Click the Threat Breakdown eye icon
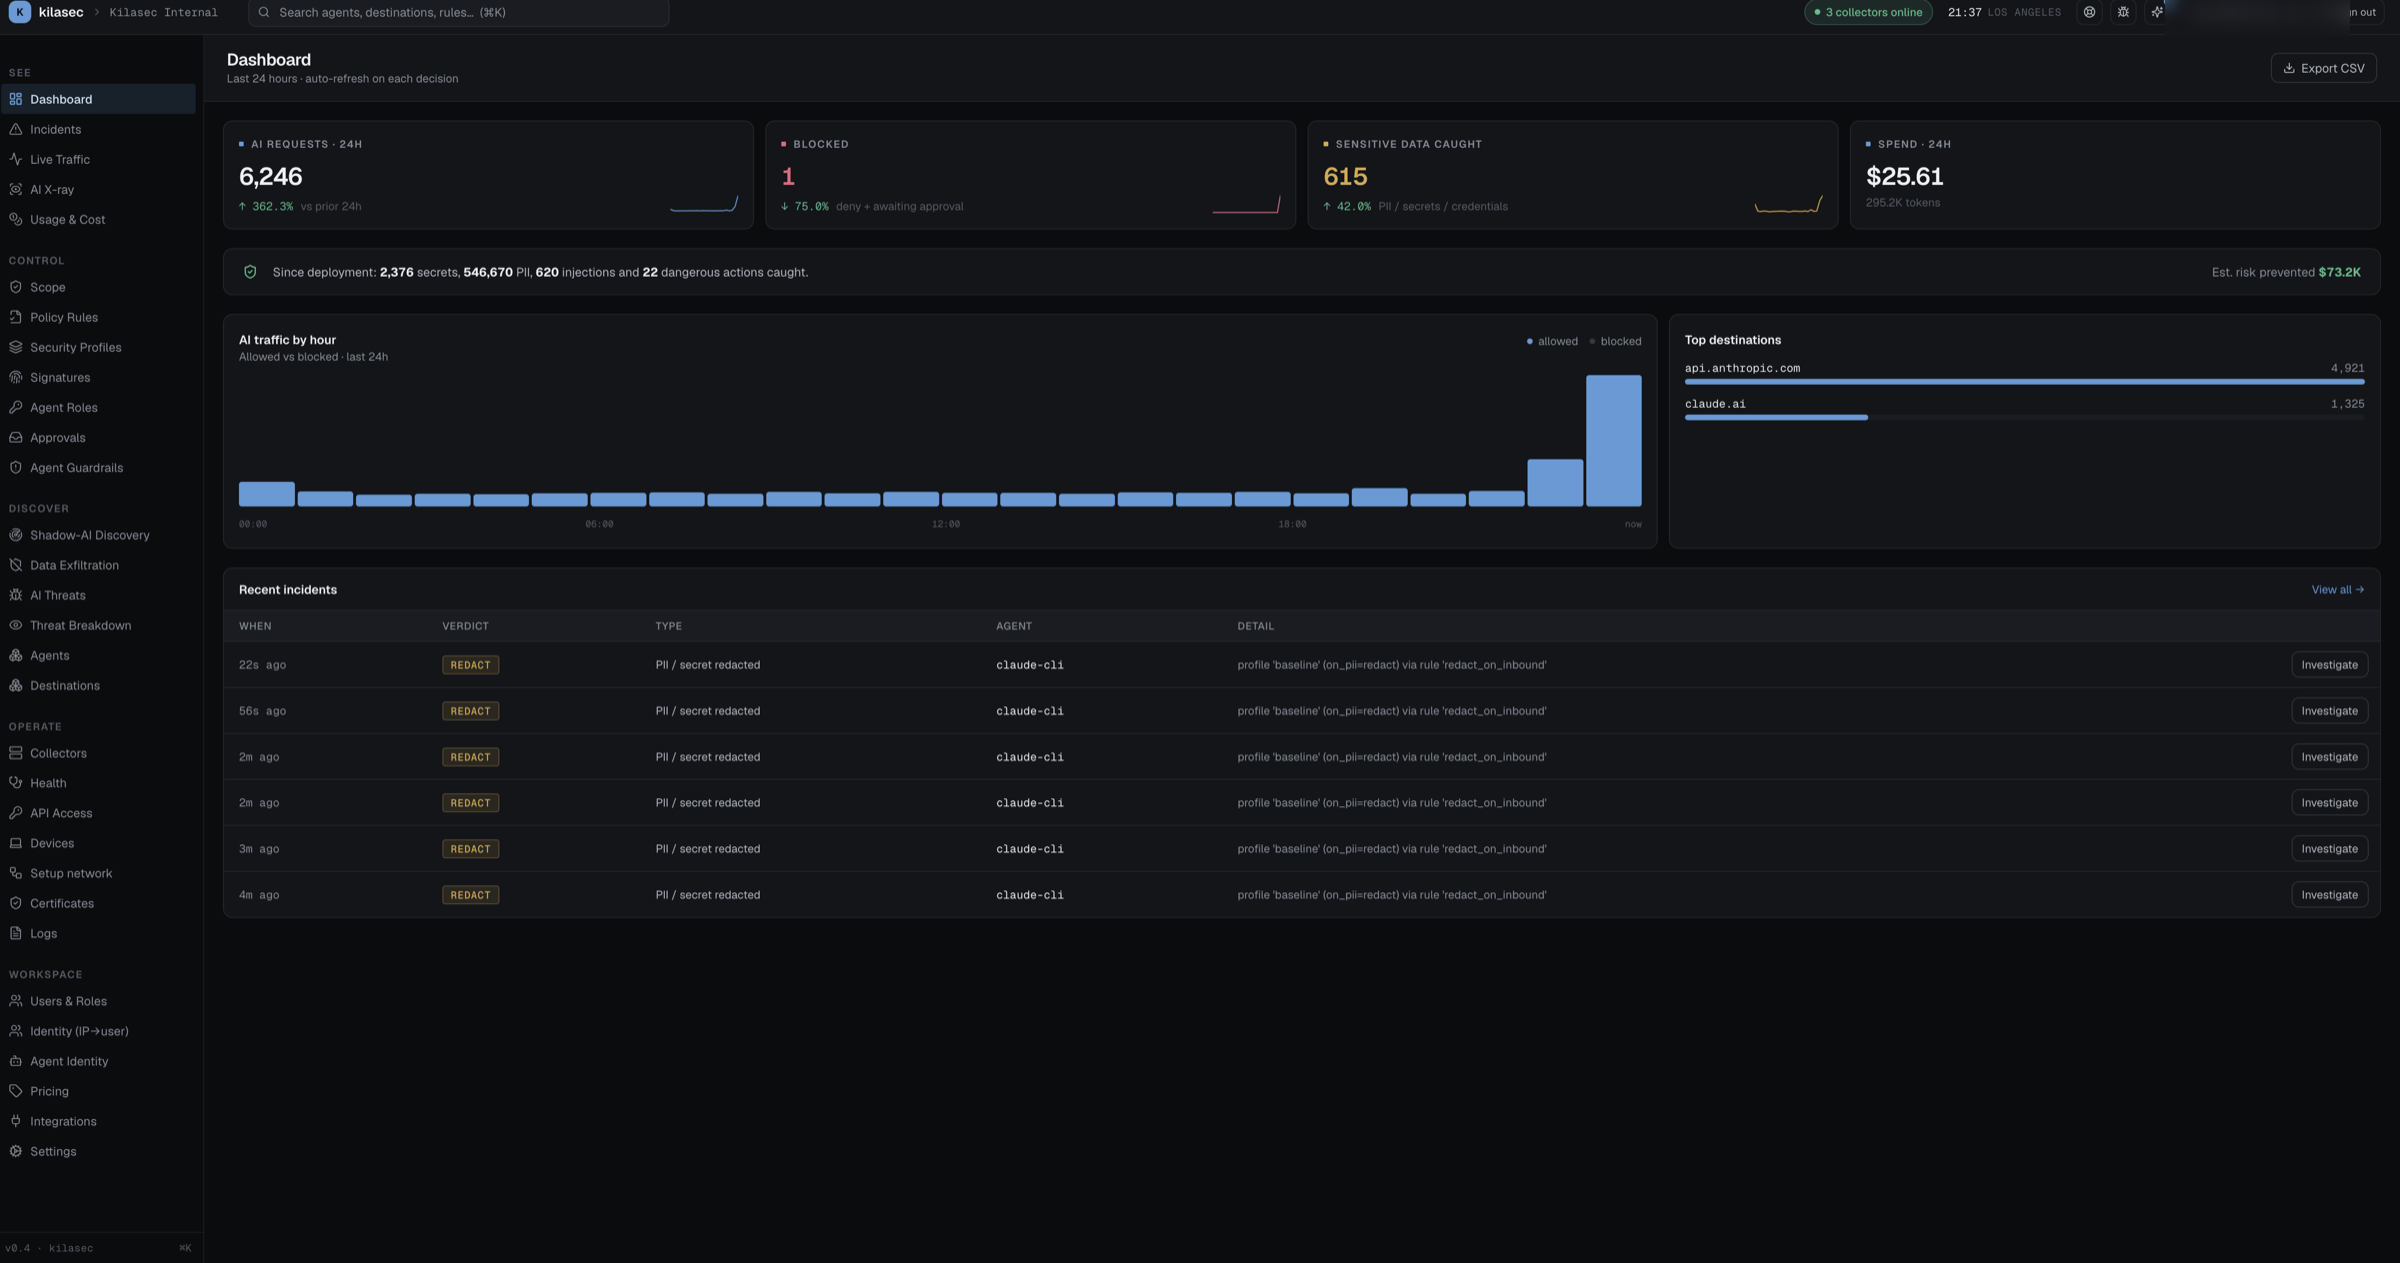Viewport: 2400px width, 1263px height. (x=16, y=625)
